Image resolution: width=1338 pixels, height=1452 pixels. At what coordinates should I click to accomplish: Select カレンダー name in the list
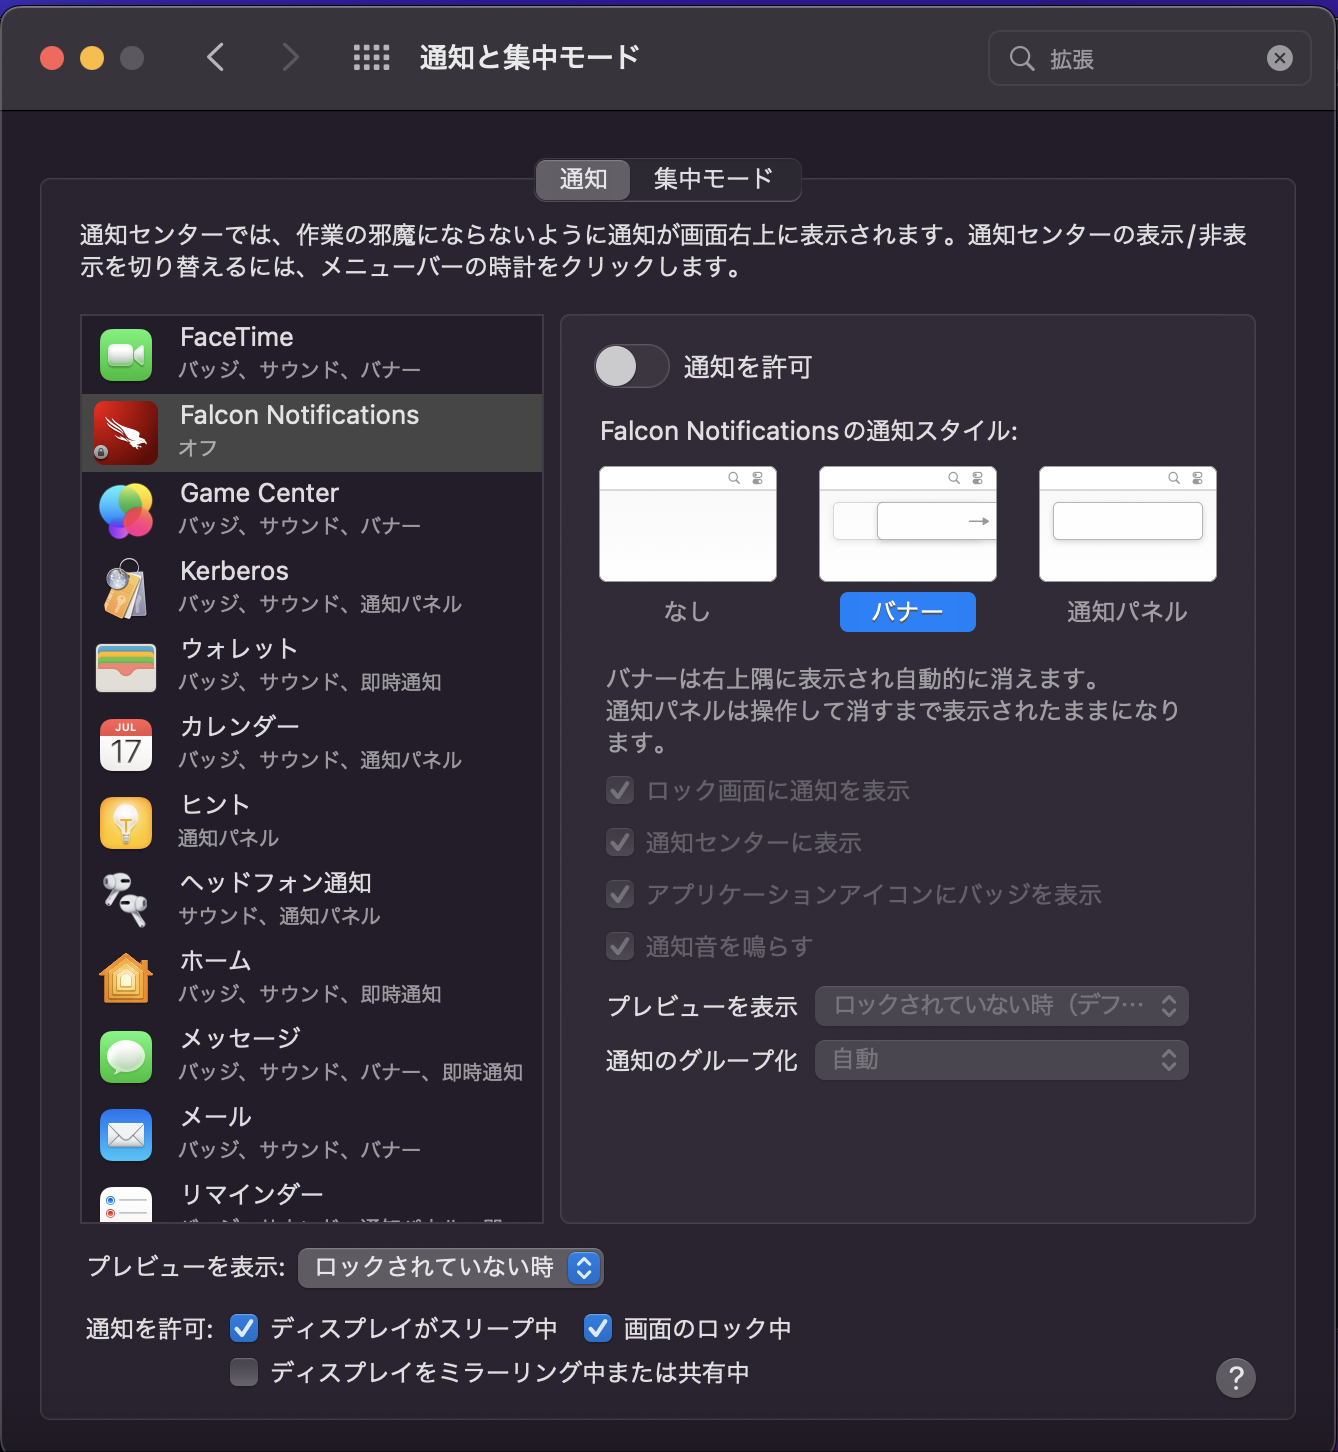(x=240, y=727)
